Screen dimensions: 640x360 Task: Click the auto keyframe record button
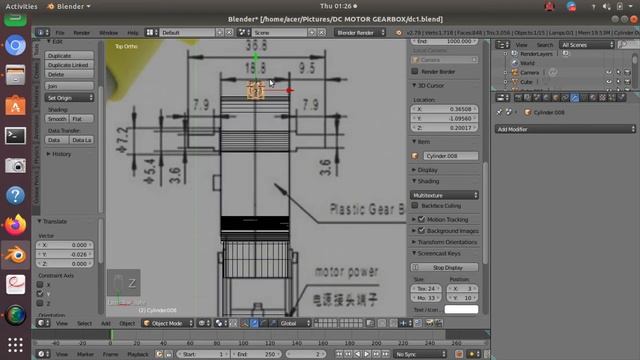pos(459,354)
